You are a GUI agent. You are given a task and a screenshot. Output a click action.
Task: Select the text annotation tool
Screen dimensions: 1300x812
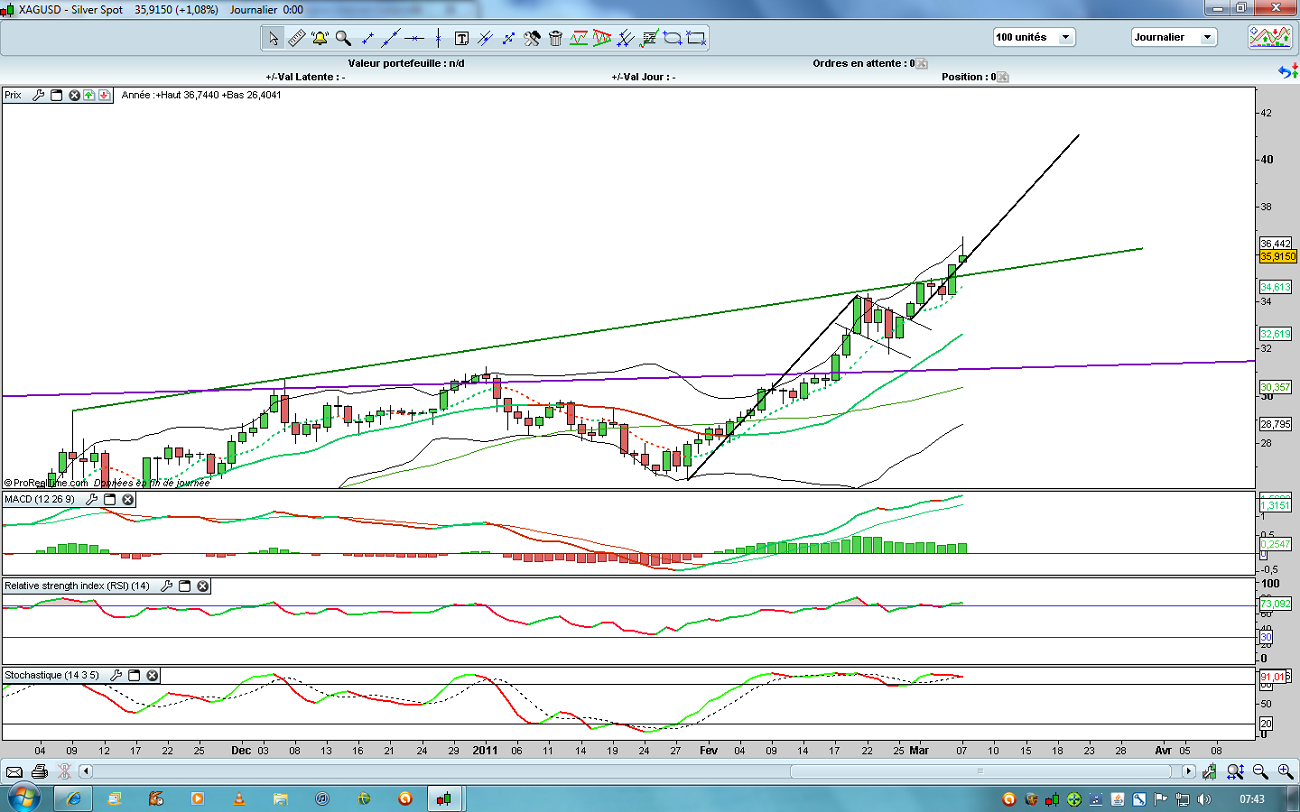[461, 38]
